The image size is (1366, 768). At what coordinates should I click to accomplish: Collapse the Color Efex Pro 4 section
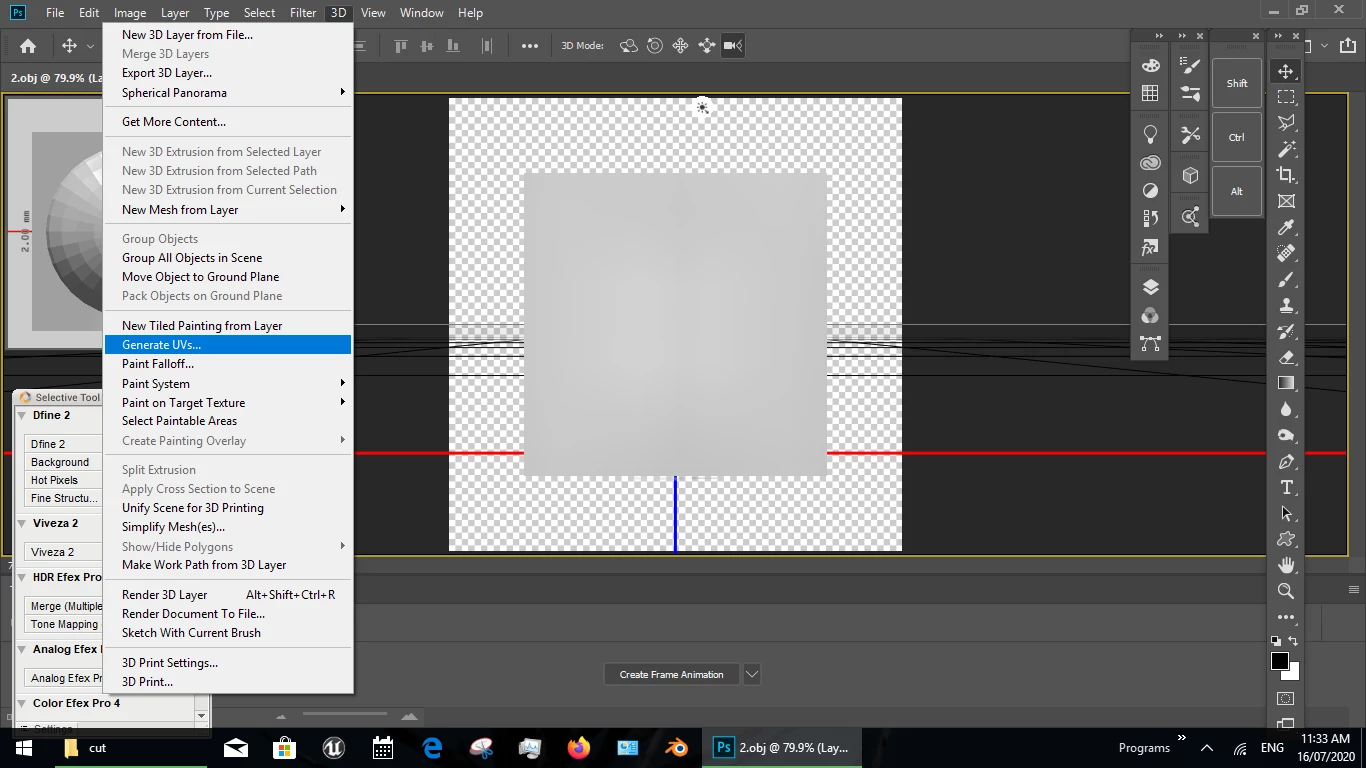coord(22,704)
